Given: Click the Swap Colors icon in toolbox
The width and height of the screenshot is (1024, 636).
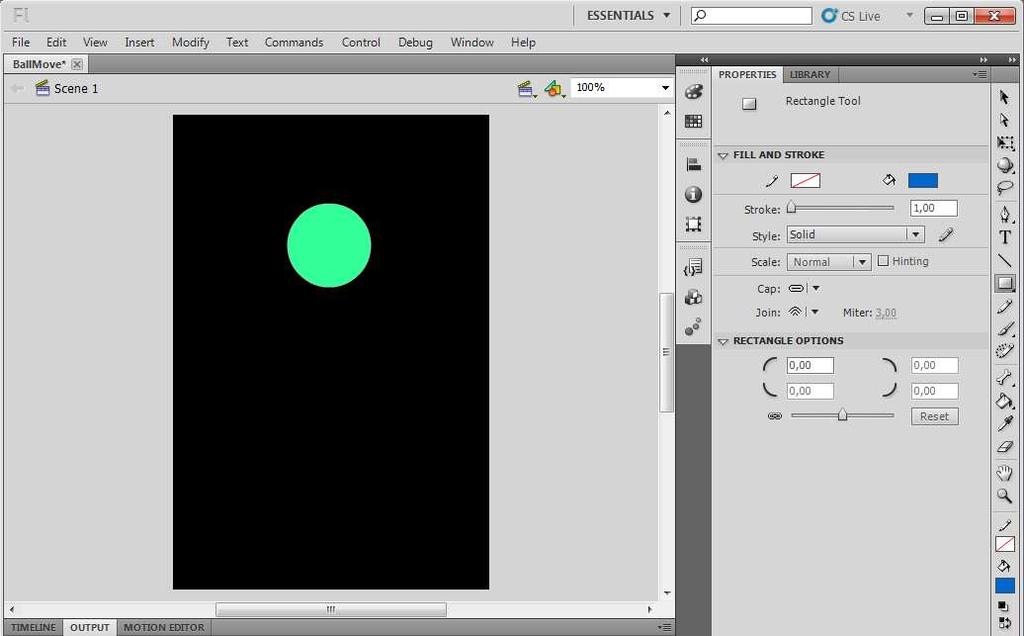Looking at the screenshot, I should coord(1005,622).
